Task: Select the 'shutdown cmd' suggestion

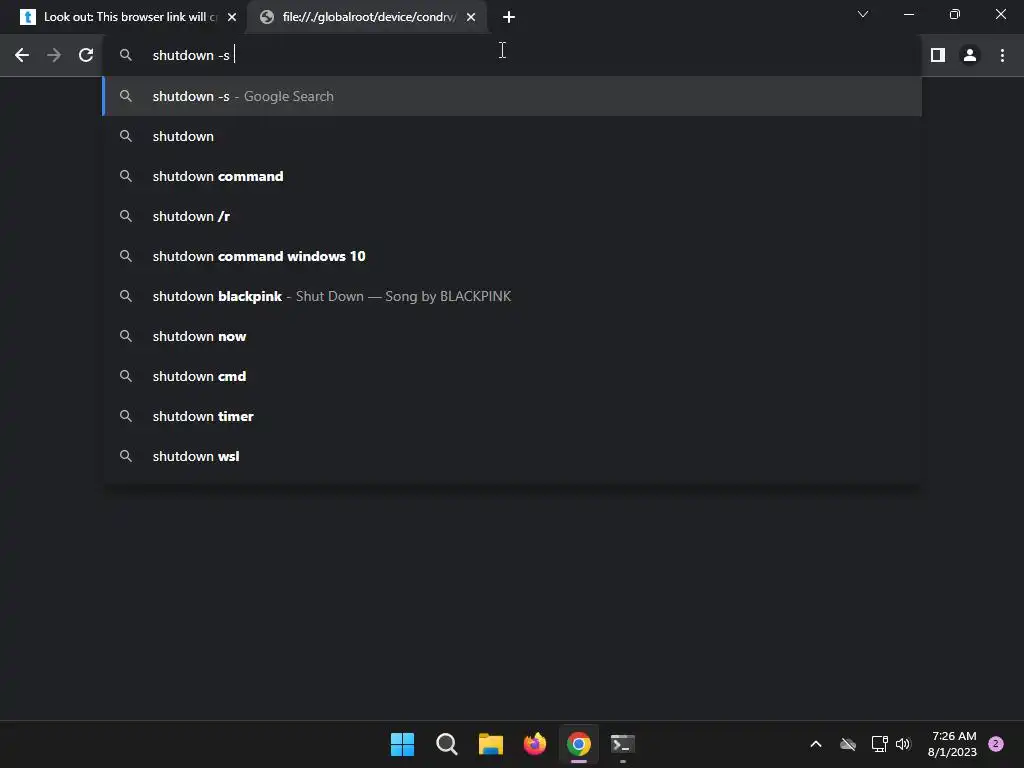Action: (x=512, y=376)
